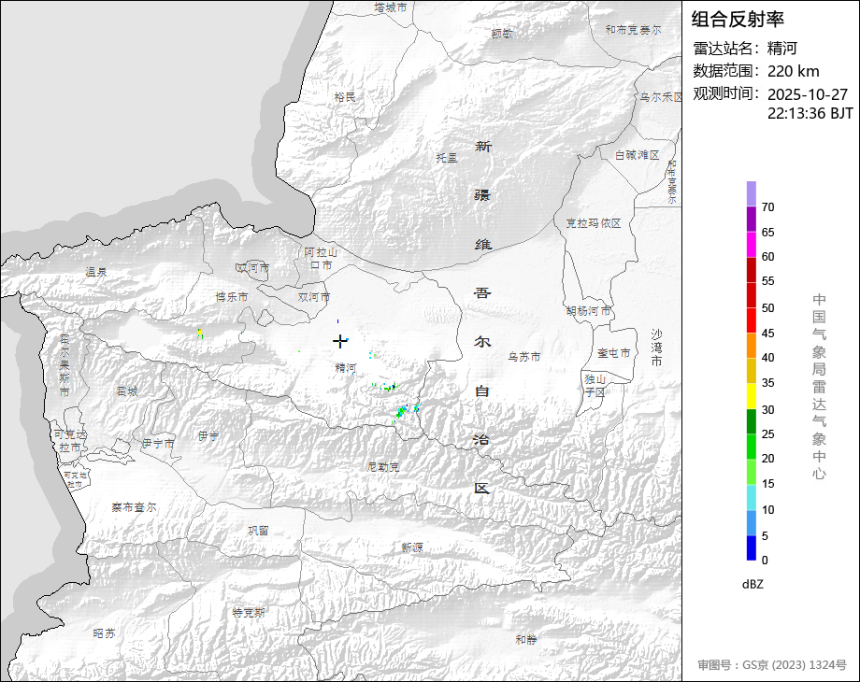Click the 裕民 map label

pyautogui.click(x=345, y=97)
